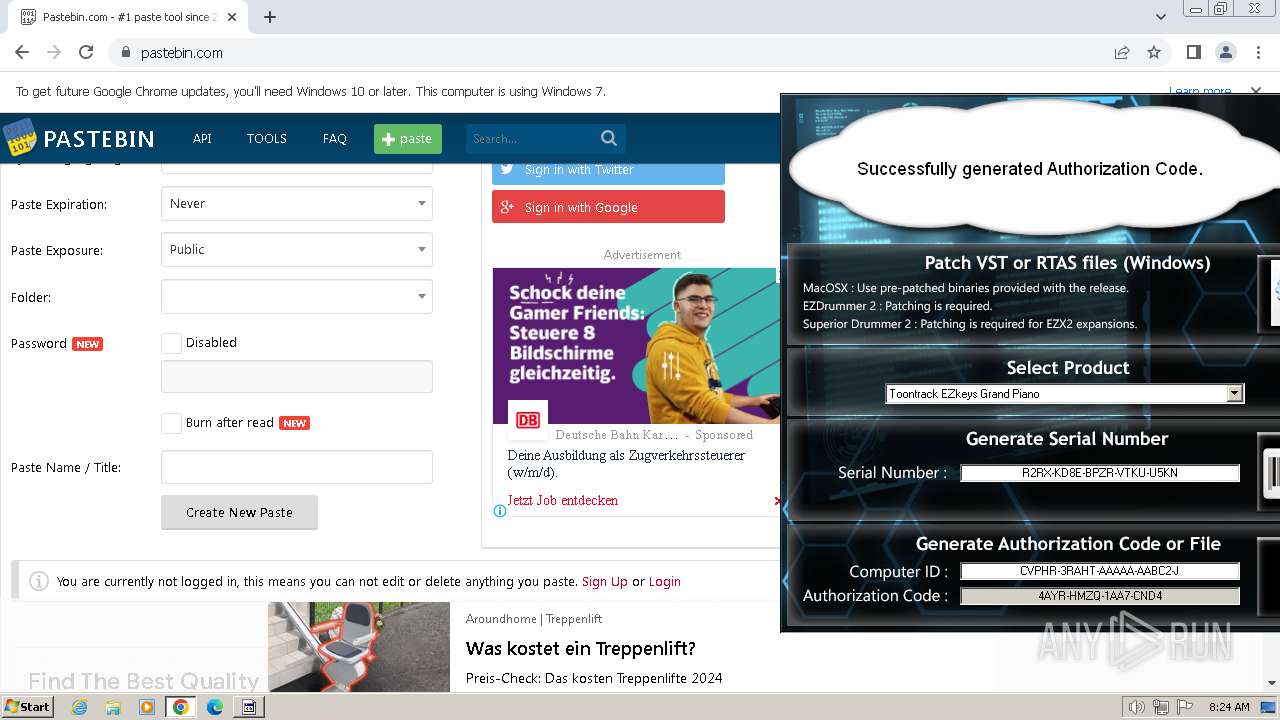Click the volume tray icon

(1136, 707)
